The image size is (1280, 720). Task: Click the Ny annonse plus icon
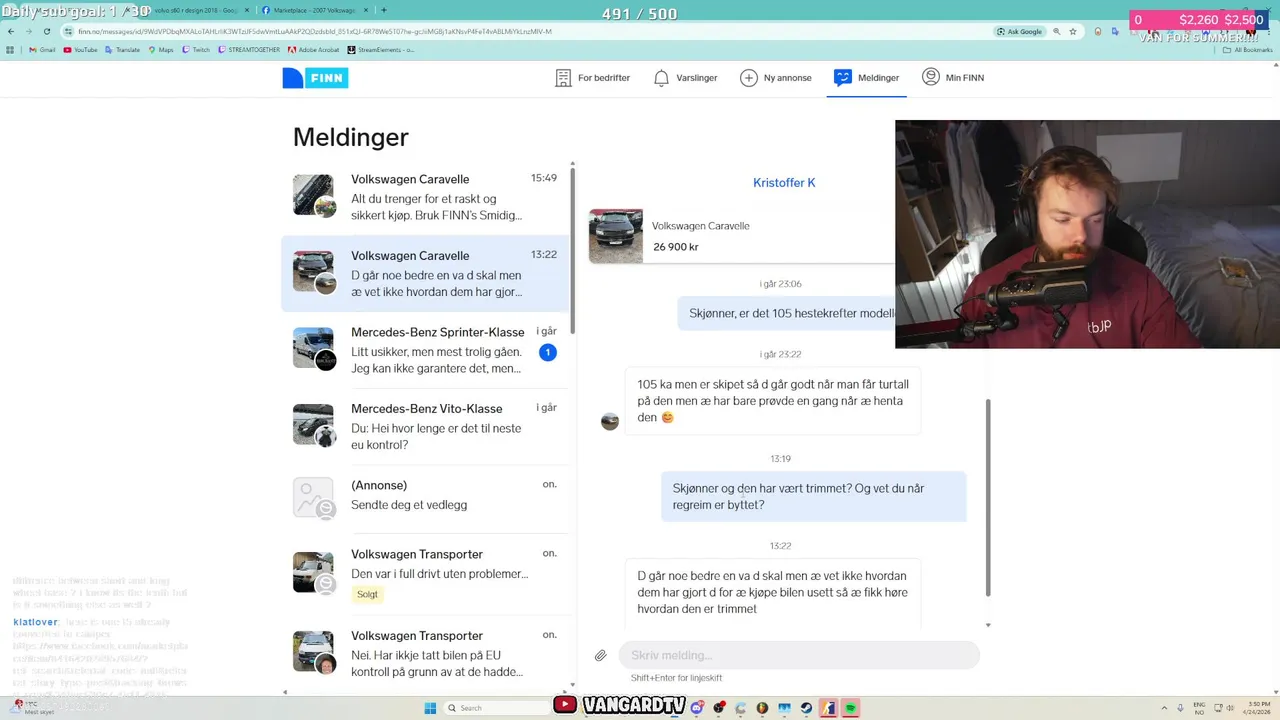[x=748, y=78]
